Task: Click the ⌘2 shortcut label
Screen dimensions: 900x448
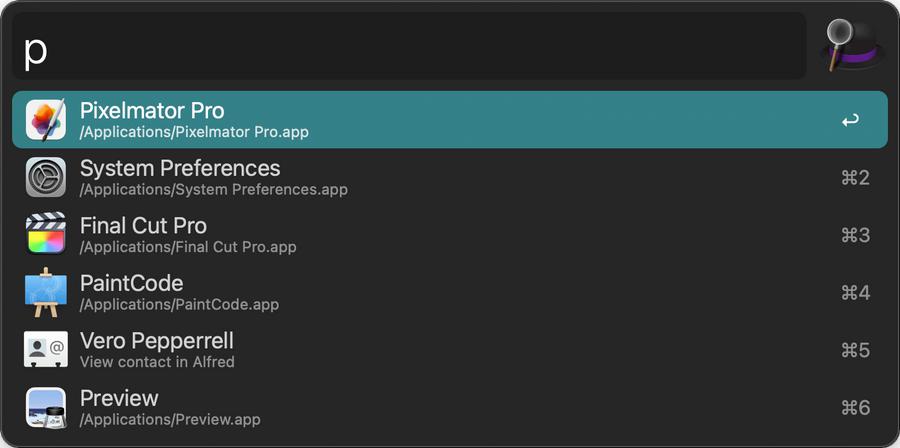Action: pyautogui.click(x=855, y=178)
